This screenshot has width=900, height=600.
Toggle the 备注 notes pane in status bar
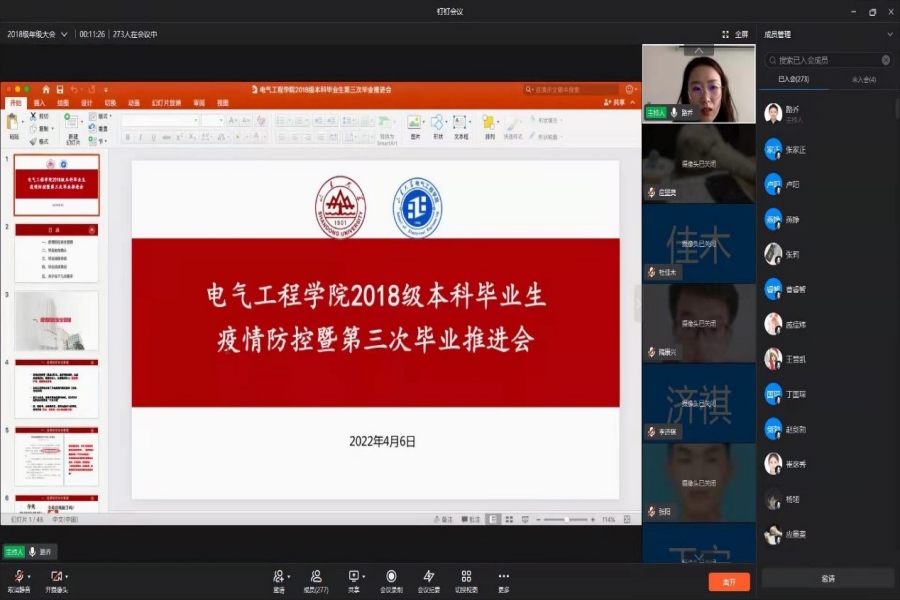[443, 520]
